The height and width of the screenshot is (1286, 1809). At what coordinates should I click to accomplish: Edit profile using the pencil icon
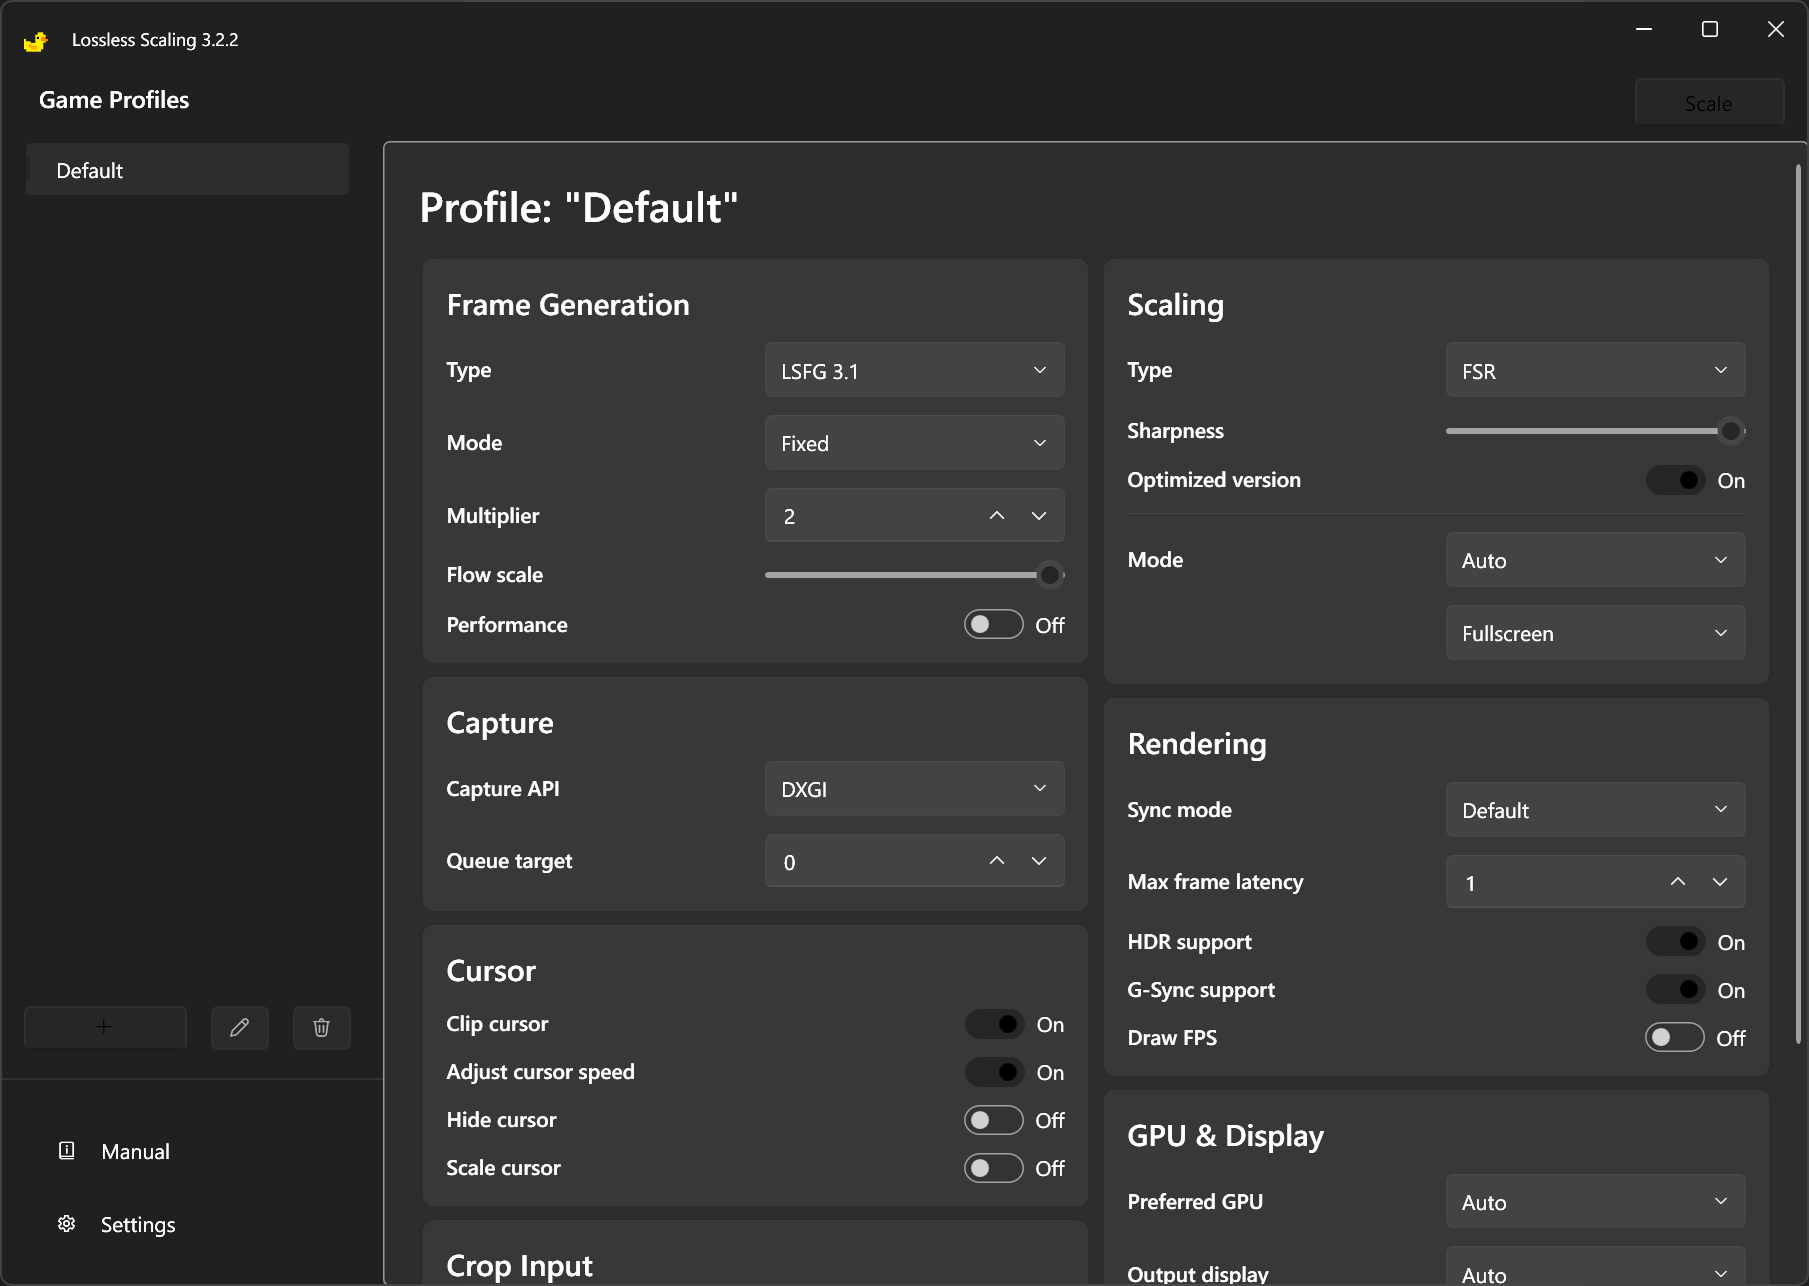point(240,1027)
